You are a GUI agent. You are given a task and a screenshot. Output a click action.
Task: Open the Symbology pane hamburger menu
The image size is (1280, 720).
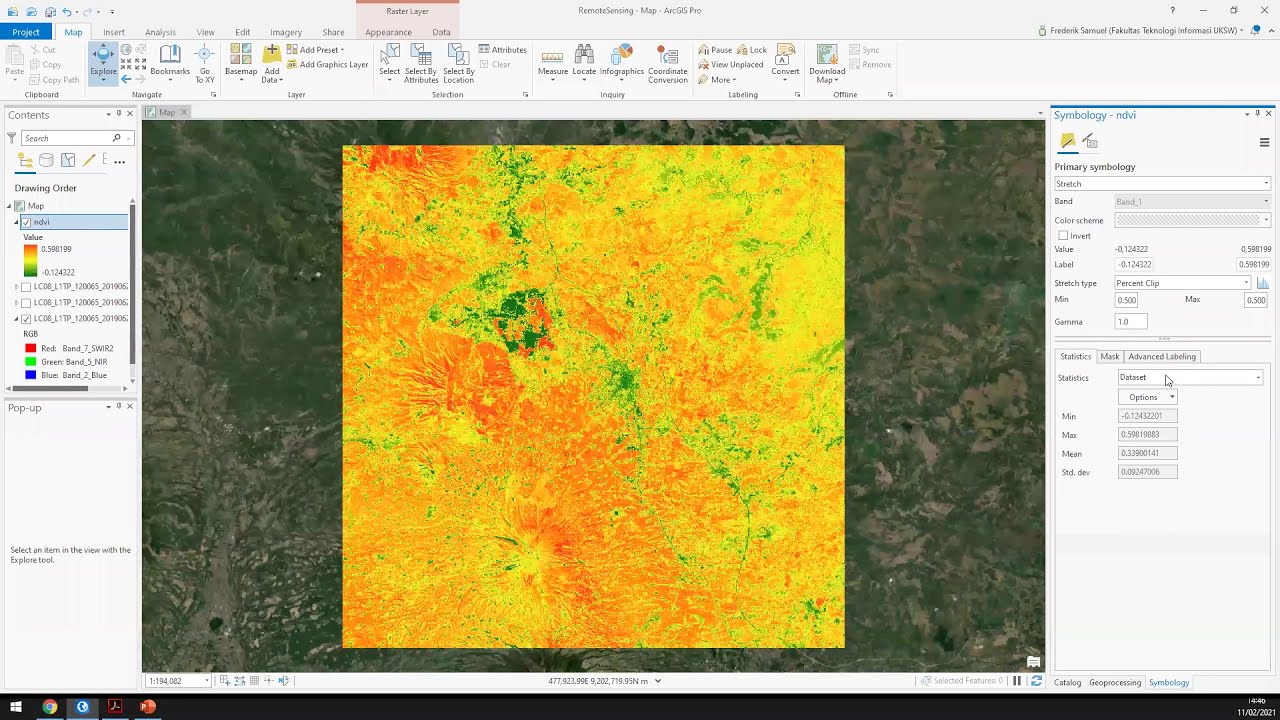[x=1264, y=142]
